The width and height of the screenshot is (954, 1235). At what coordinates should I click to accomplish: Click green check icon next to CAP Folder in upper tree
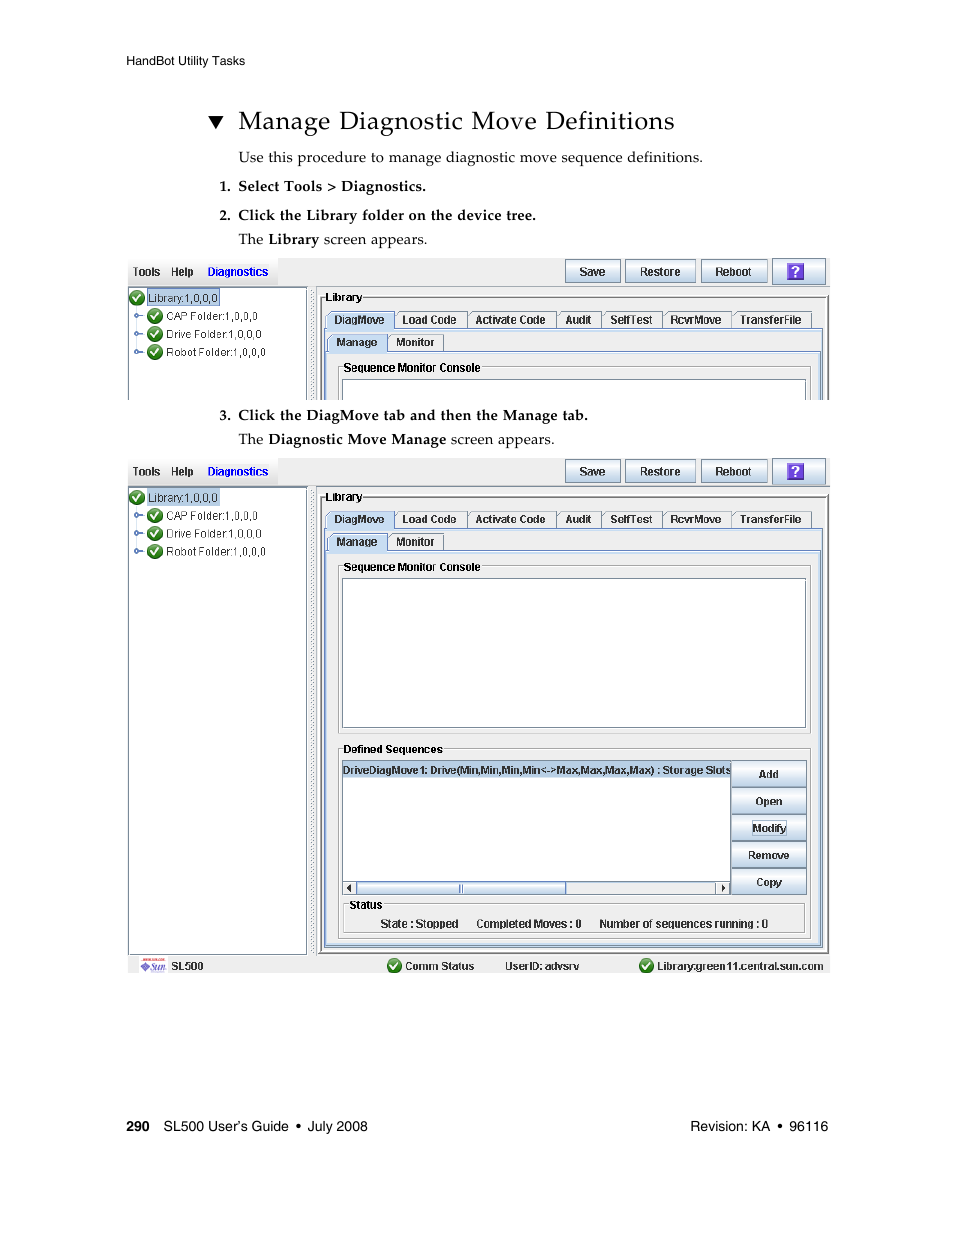tap(155, 316)
